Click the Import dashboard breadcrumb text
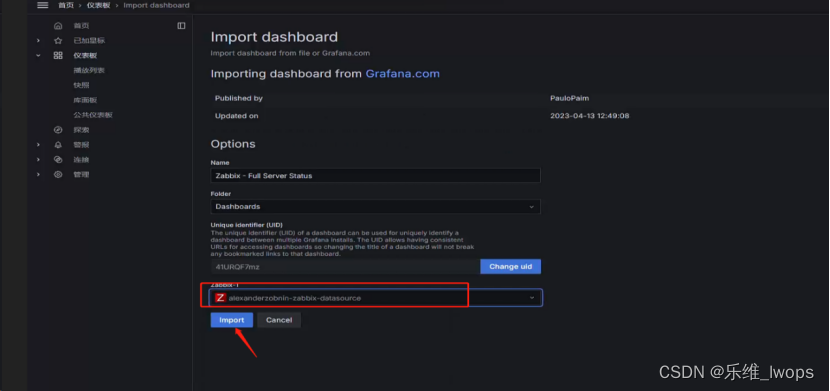The width and height of the screenshot is (830, 391). [x=156, y=5]
